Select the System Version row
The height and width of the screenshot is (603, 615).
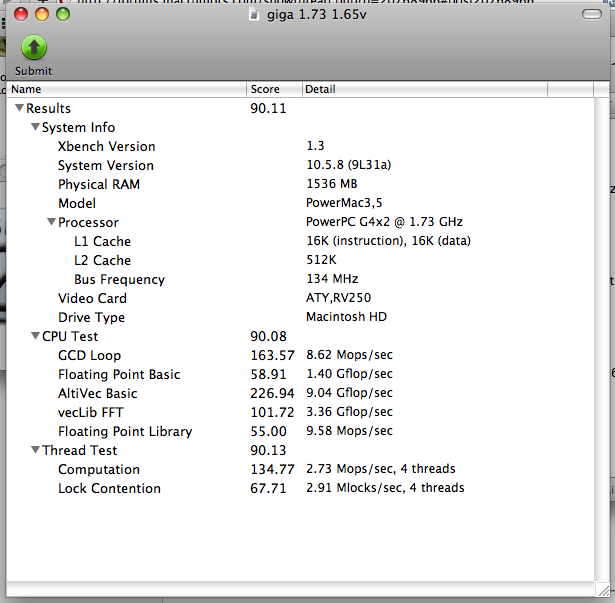pos(300,165)
